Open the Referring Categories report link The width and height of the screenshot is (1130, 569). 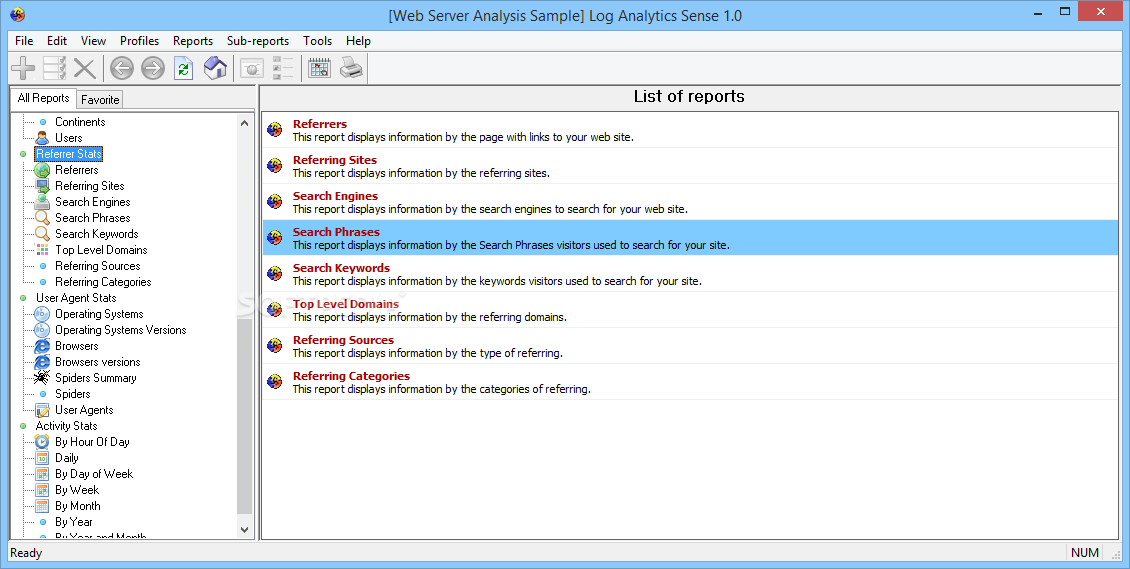[351, 376]
